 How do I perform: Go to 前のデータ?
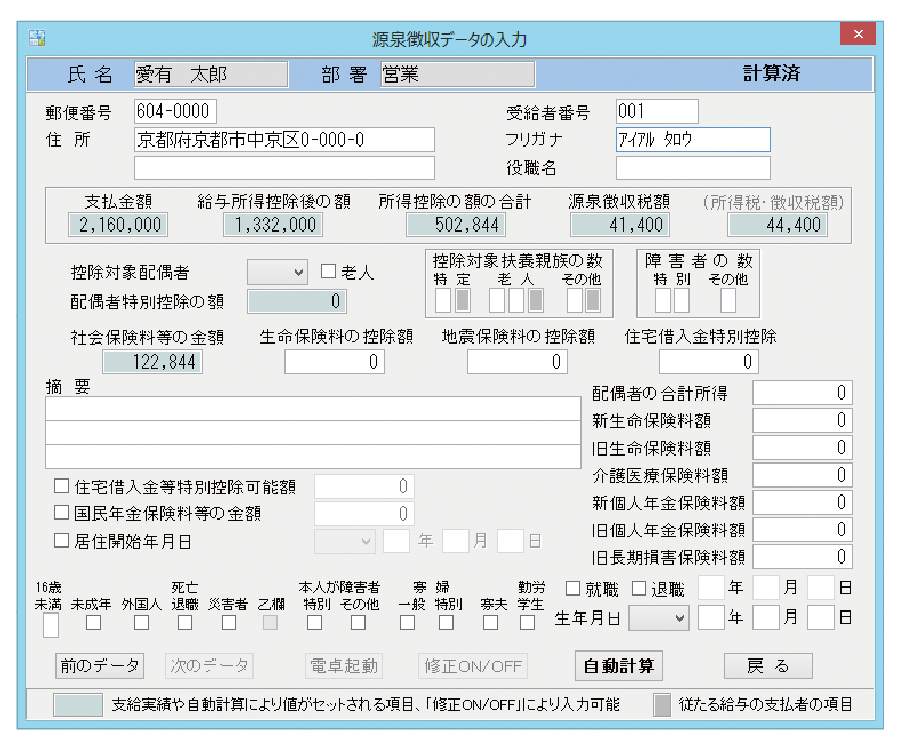98,666
